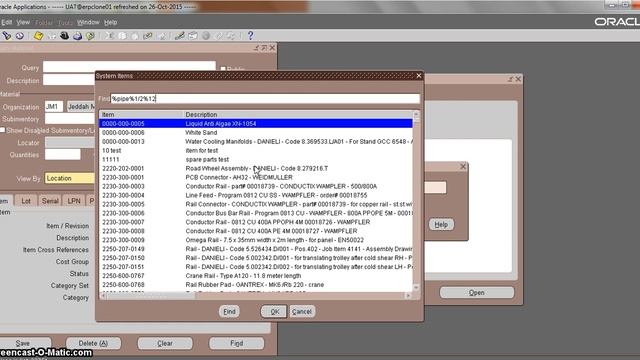Image resolution: width=640 pixels, height=360 pixels.
Task: Click the Quantities input field
Action: [62, 155]
